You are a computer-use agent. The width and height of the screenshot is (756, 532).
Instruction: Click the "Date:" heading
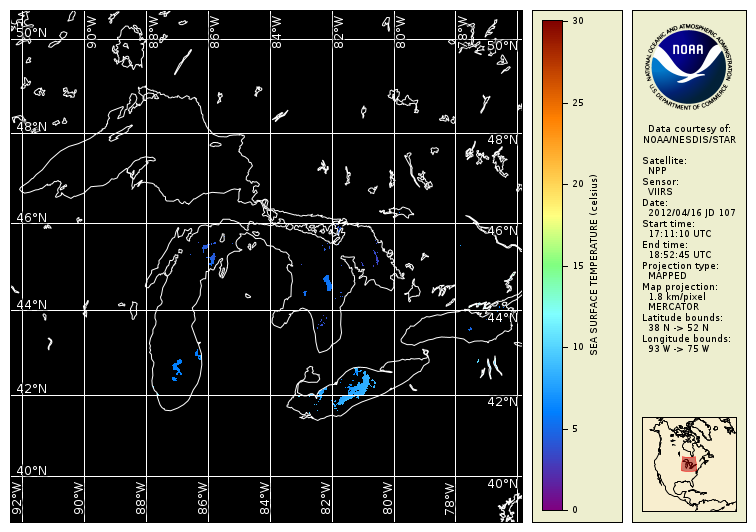[655, 203]
